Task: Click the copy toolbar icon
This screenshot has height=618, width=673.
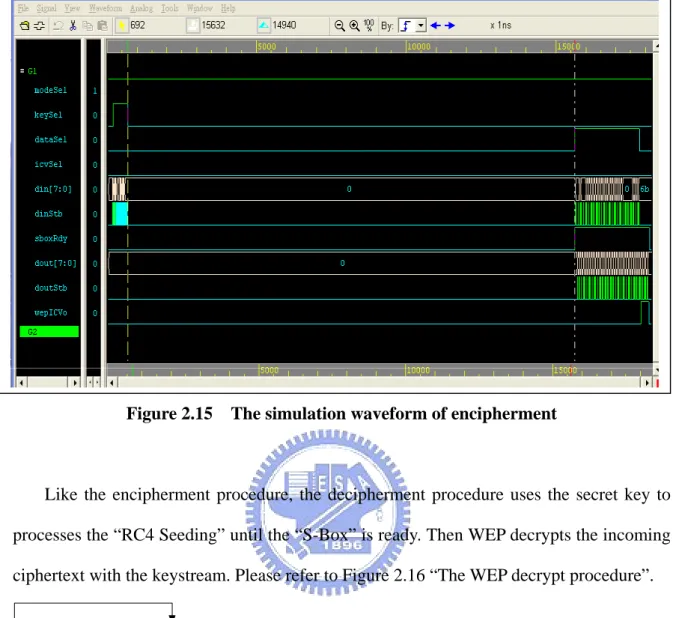Action: point(88,26)
